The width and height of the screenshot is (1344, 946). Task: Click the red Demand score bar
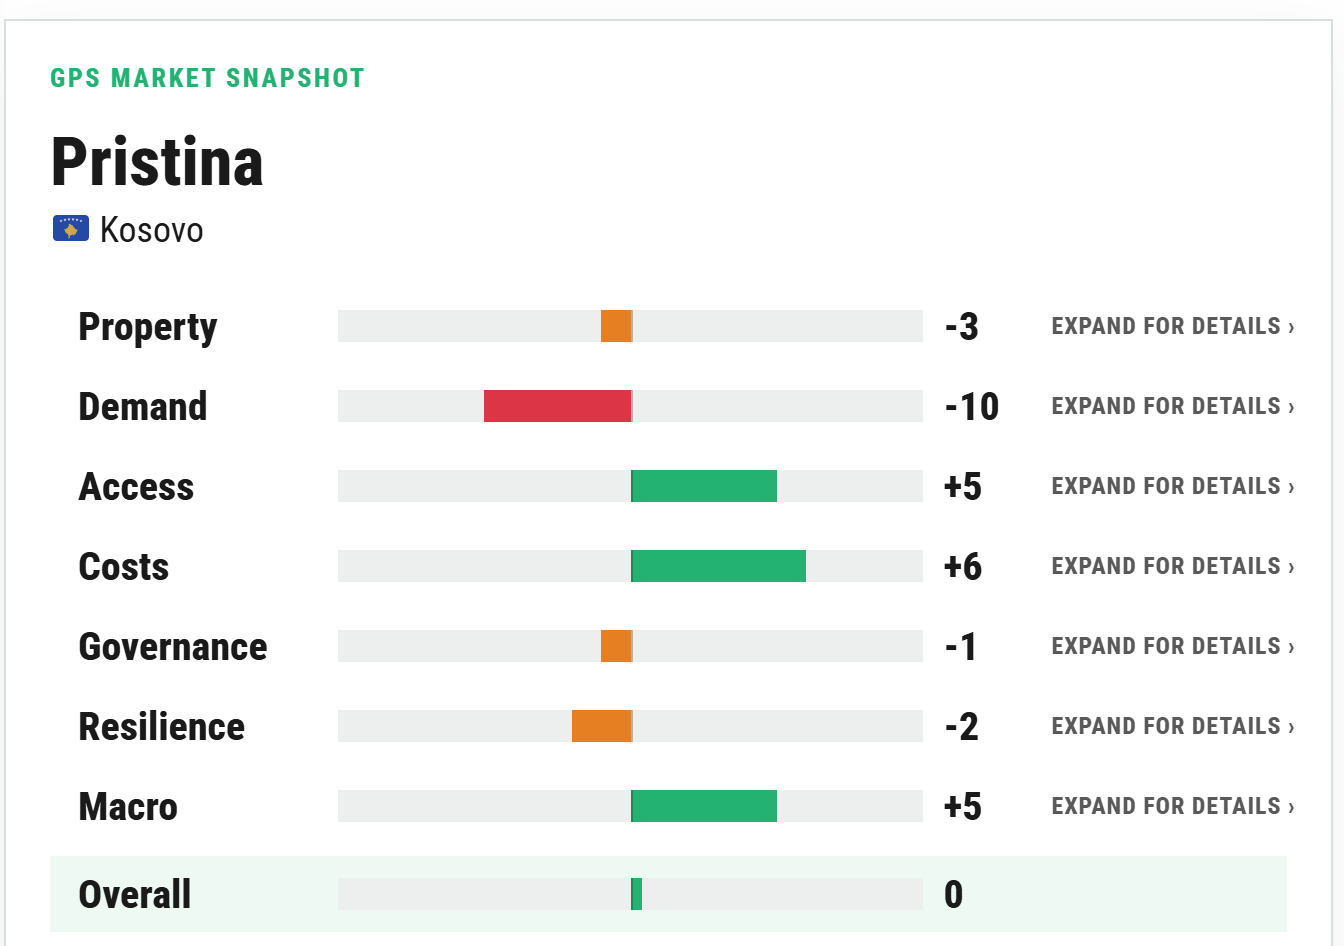pyautogui.click(x=558, y=406)
